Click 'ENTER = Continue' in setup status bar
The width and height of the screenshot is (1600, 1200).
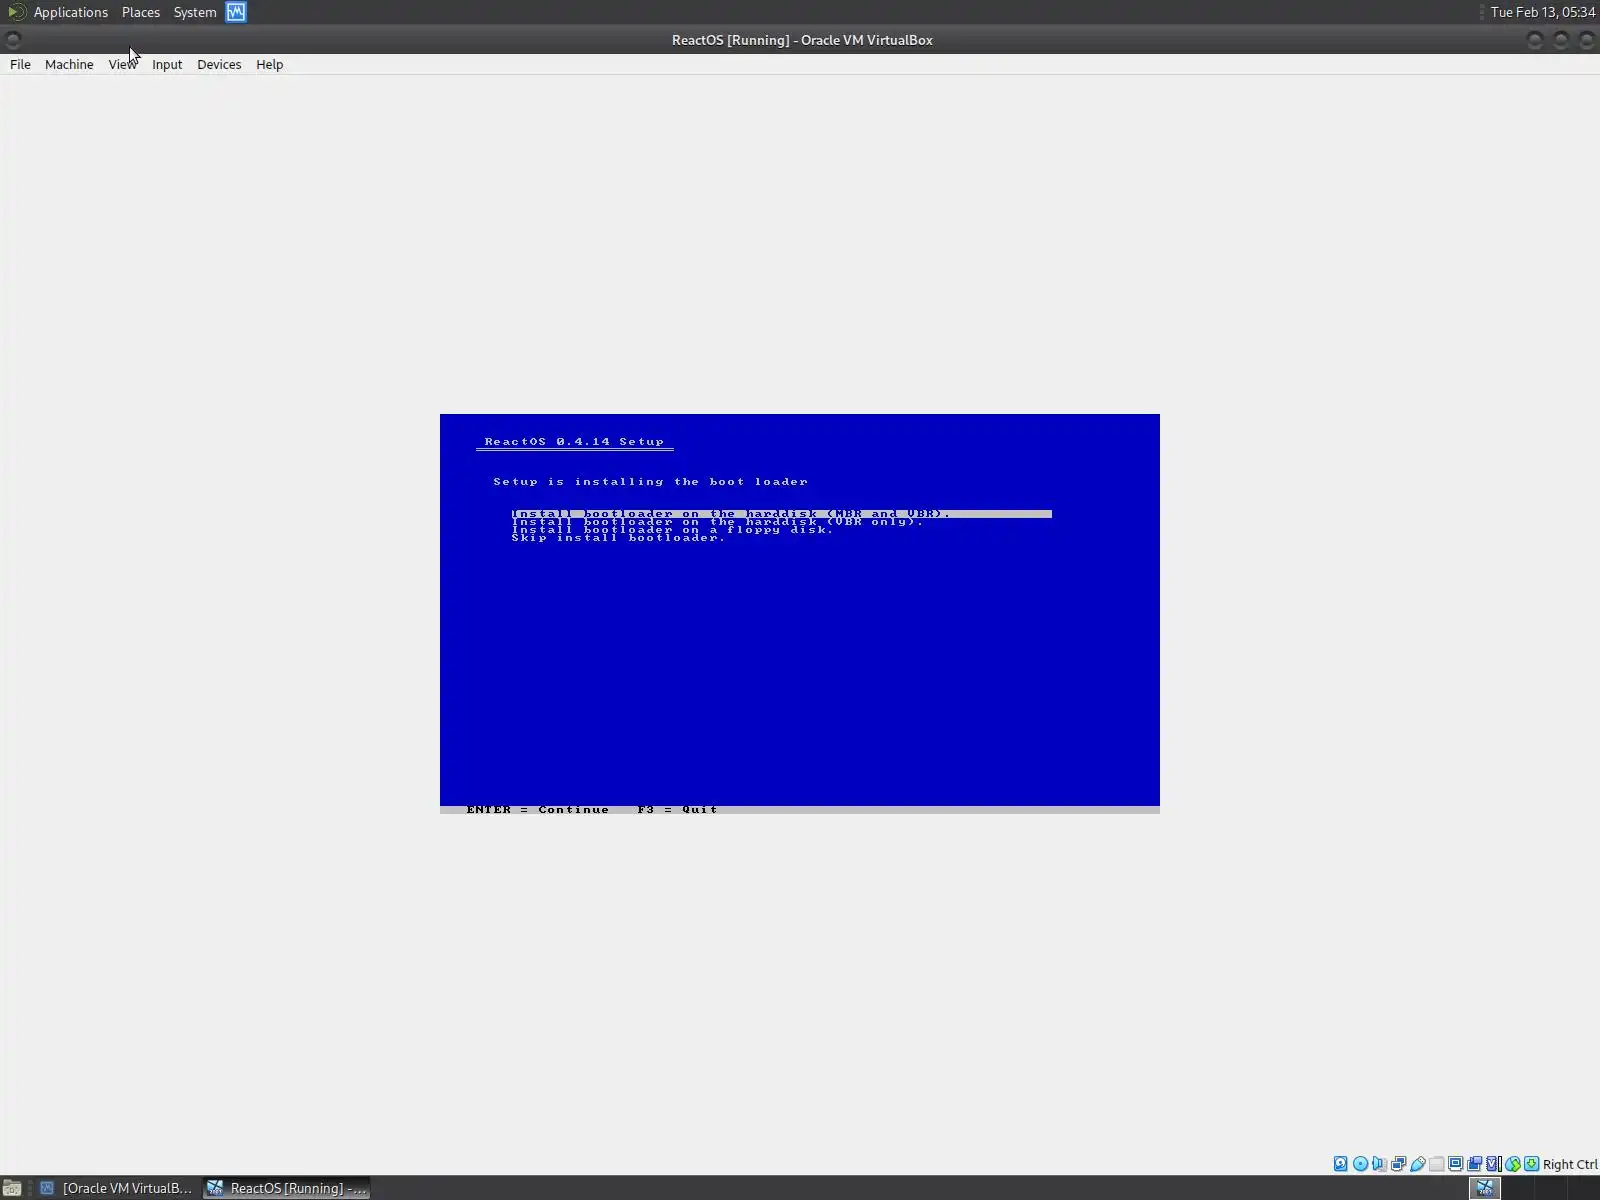click(537, 809)
